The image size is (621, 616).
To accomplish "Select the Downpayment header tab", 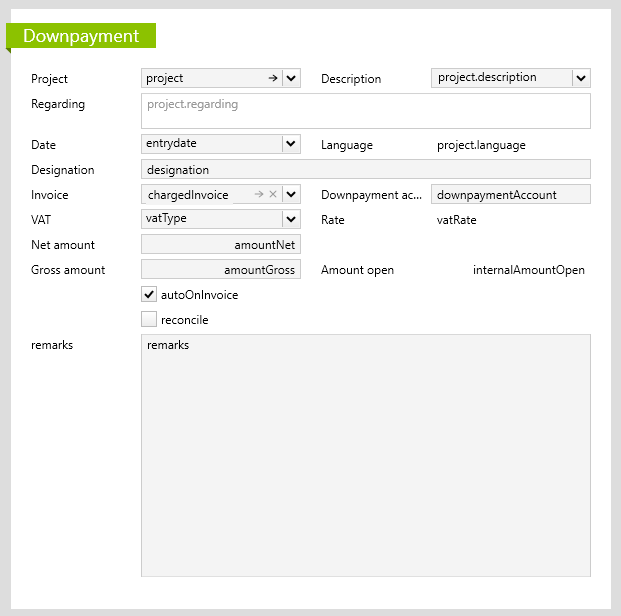I will [81, 36].
